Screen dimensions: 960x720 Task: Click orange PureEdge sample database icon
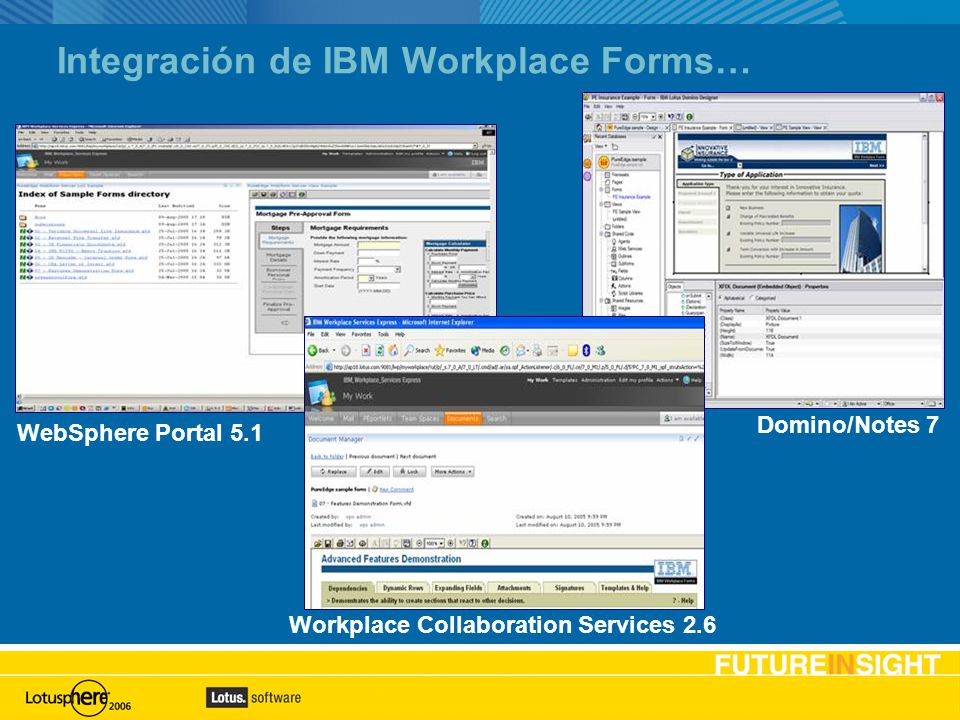(x=604, y=162)
